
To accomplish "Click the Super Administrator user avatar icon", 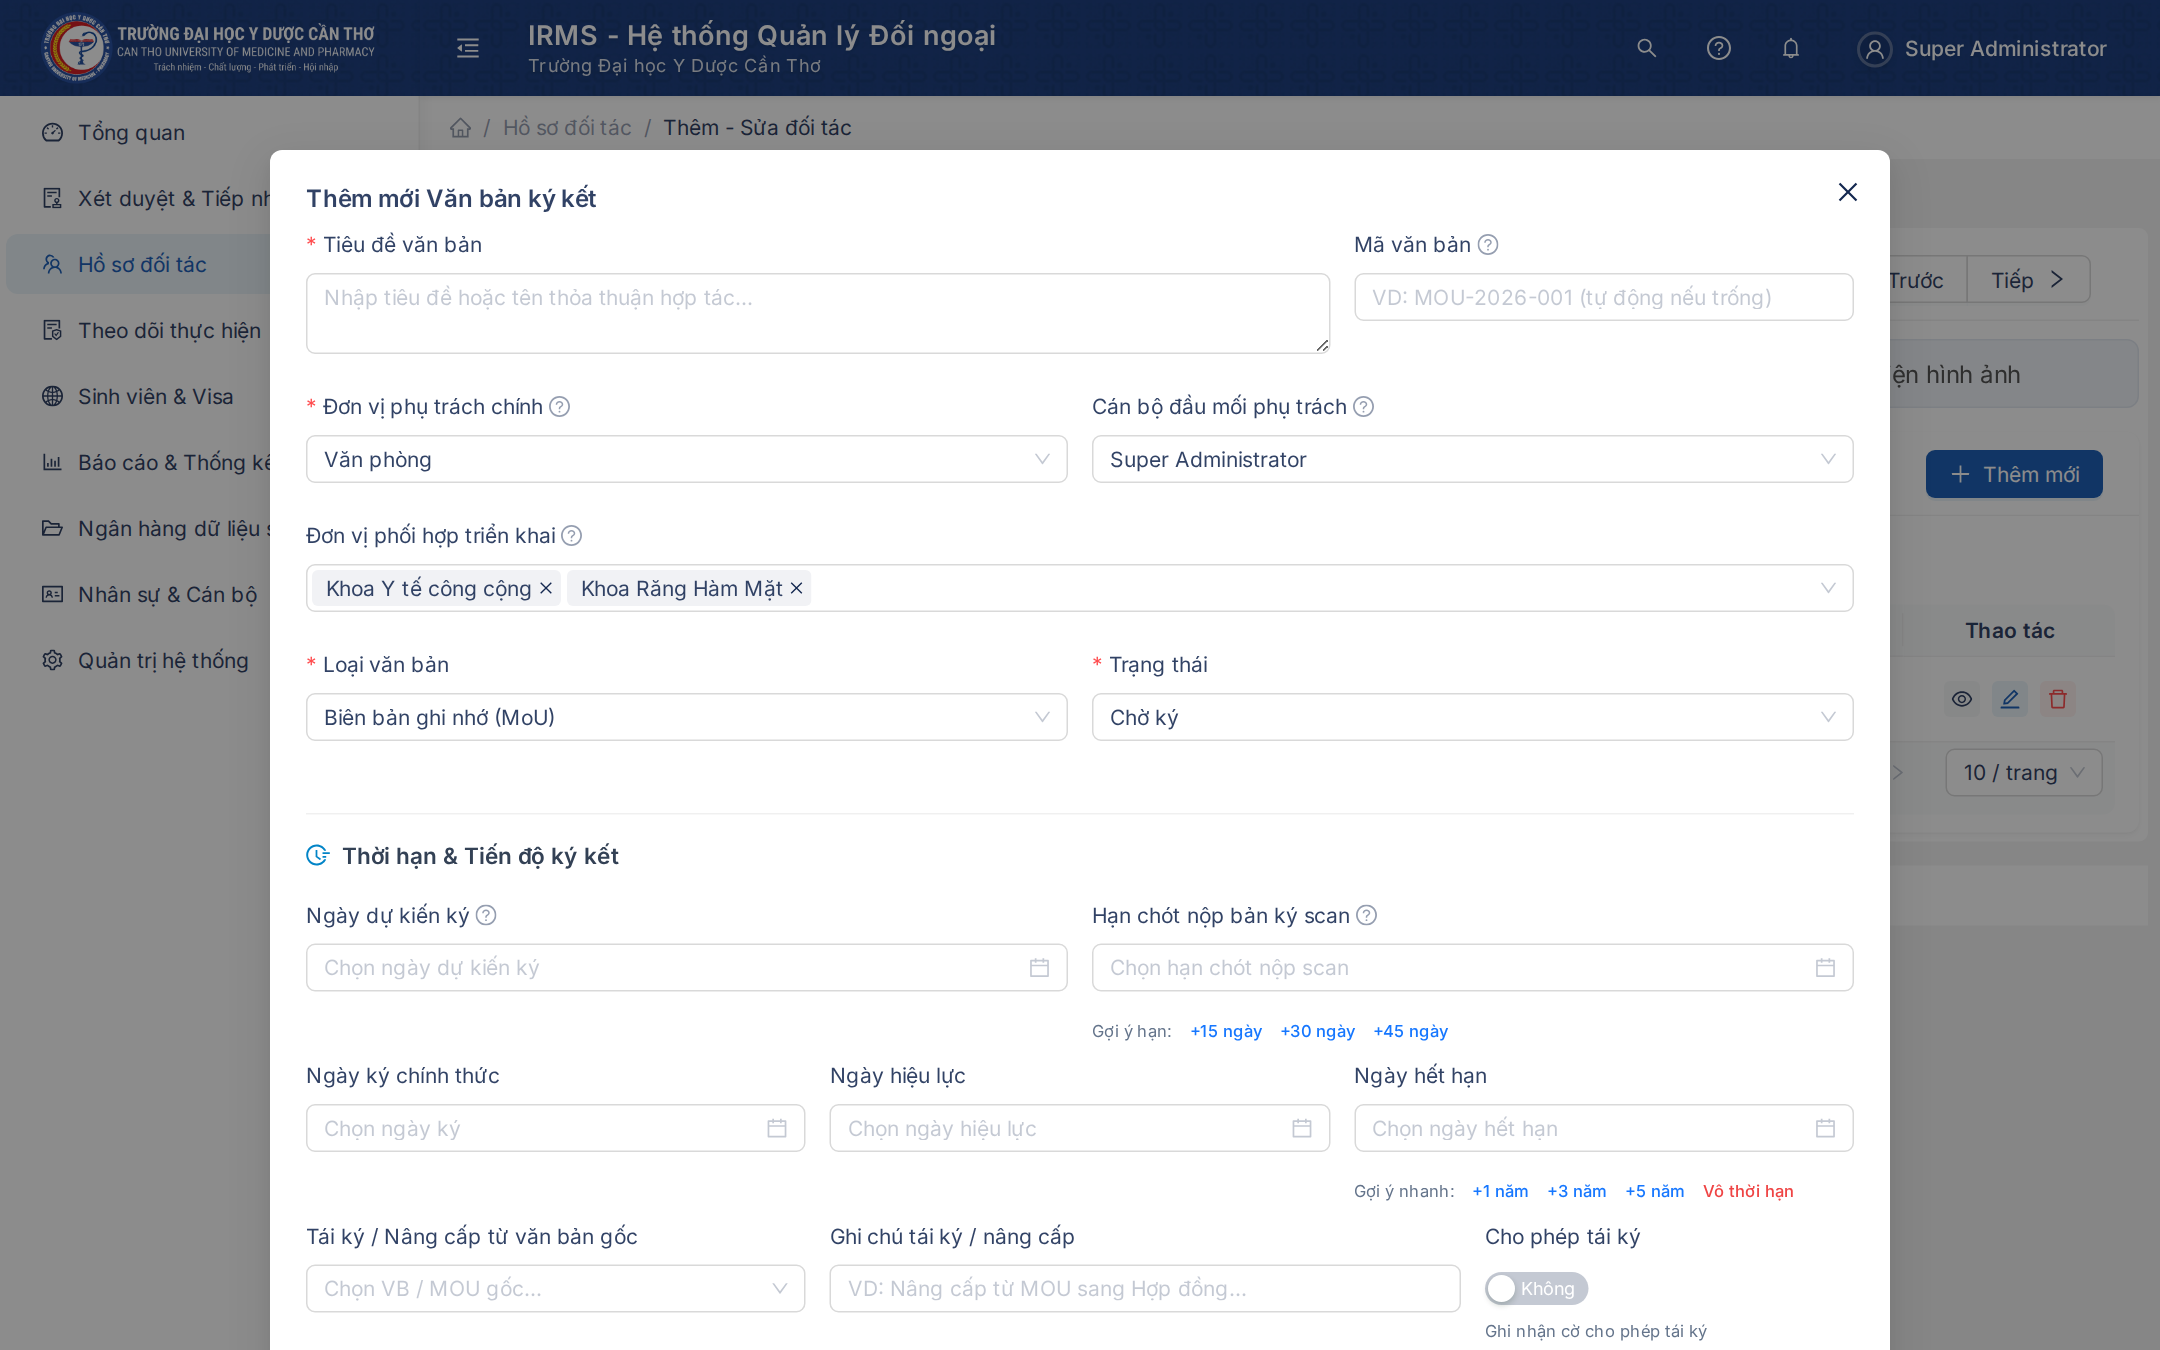I will point(1874,48).
